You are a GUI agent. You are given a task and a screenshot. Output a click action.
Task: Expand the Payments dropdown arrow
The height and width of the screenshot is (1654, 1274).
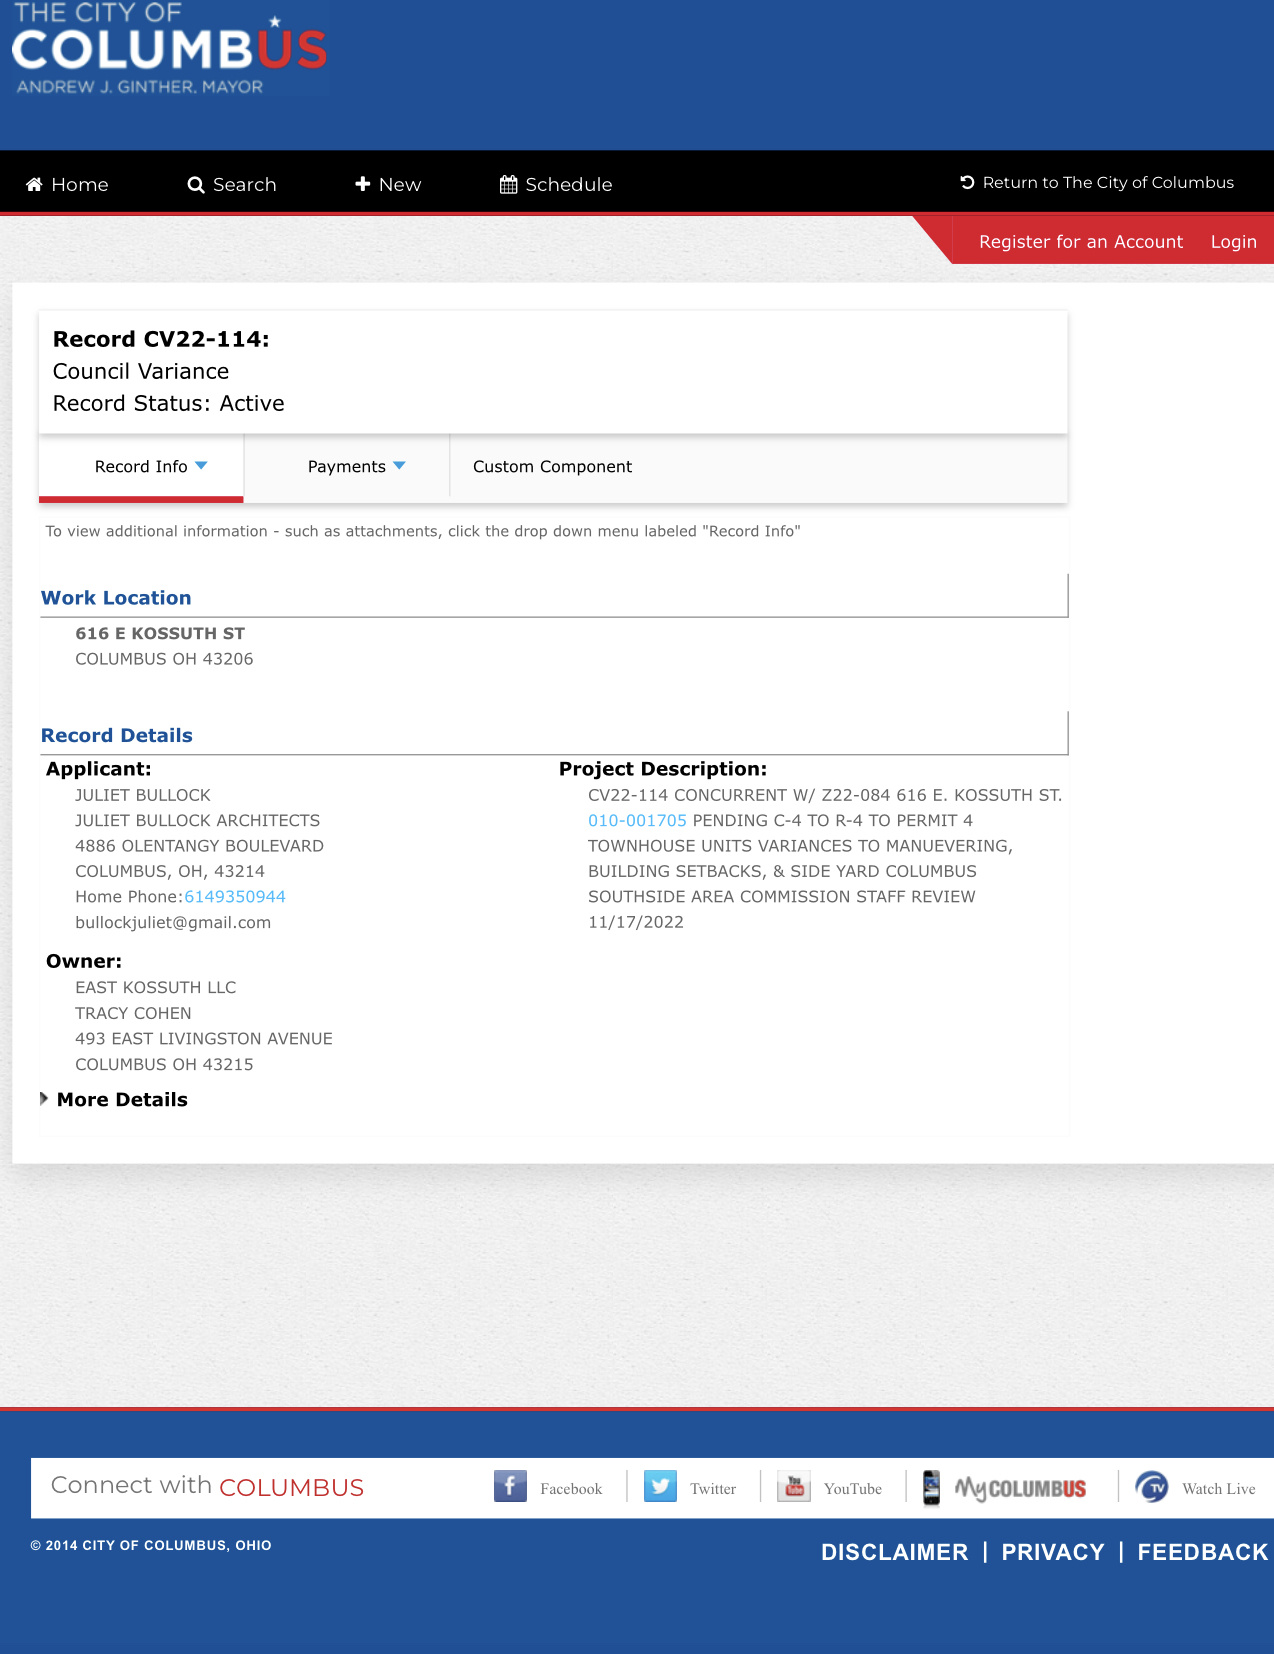399,466
